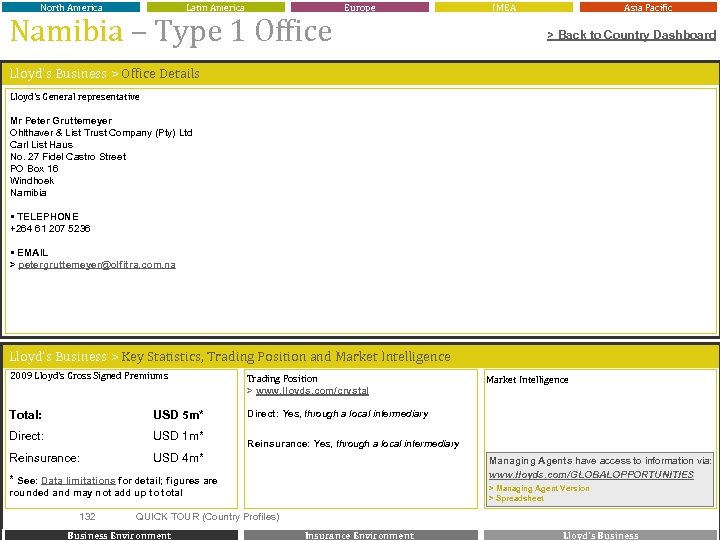Switch to Insurance Environment bottom tab
This screenshot has height=540, width=720.
pos(360,535)
